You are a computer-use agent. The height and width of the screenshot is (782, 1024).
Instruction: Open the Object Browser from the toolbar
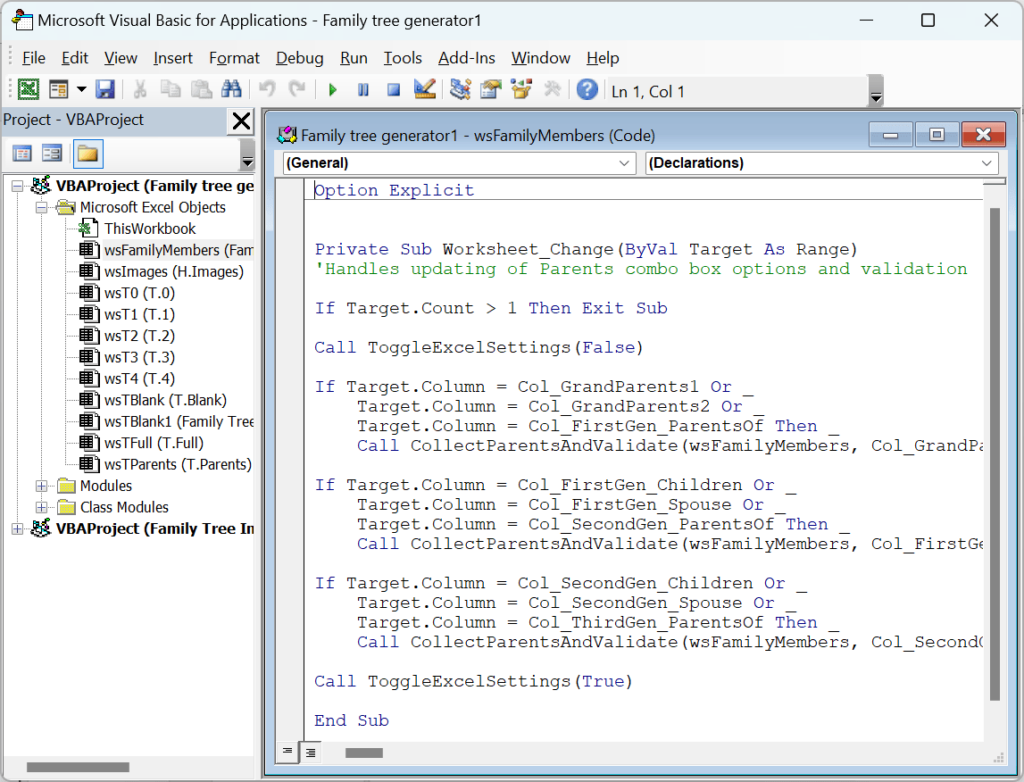pyautogui.click(x=520, y=90)
